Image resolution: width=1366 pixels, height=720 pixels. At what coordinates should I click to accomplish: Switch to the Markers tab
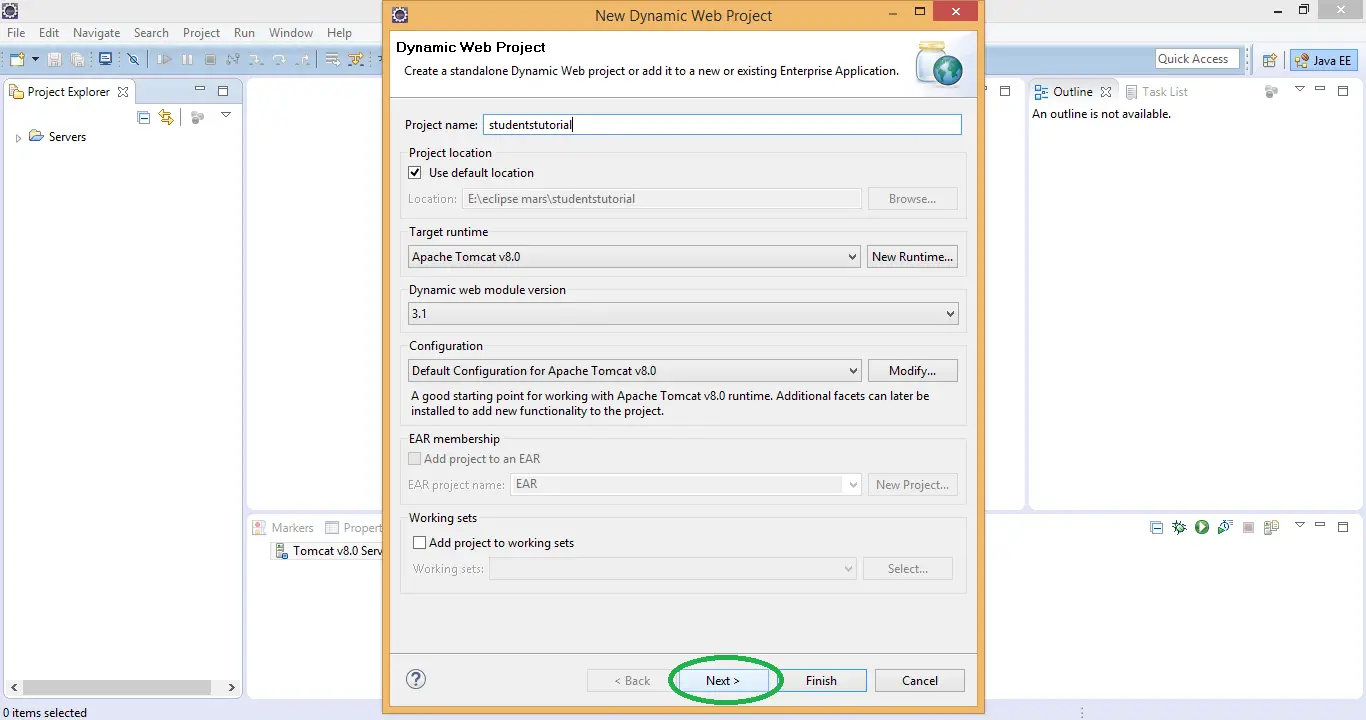tap(283, 528)
